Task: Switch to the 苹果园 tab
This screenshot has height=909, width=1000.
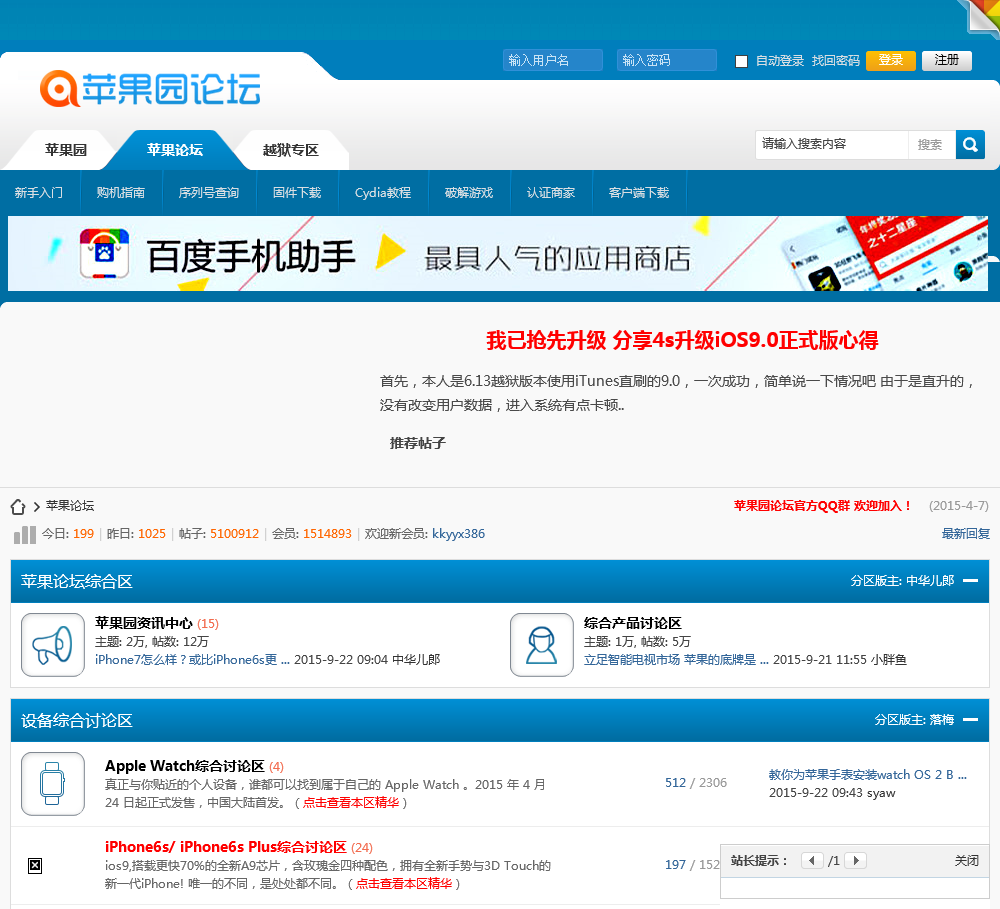Action: tap(66, 150)
